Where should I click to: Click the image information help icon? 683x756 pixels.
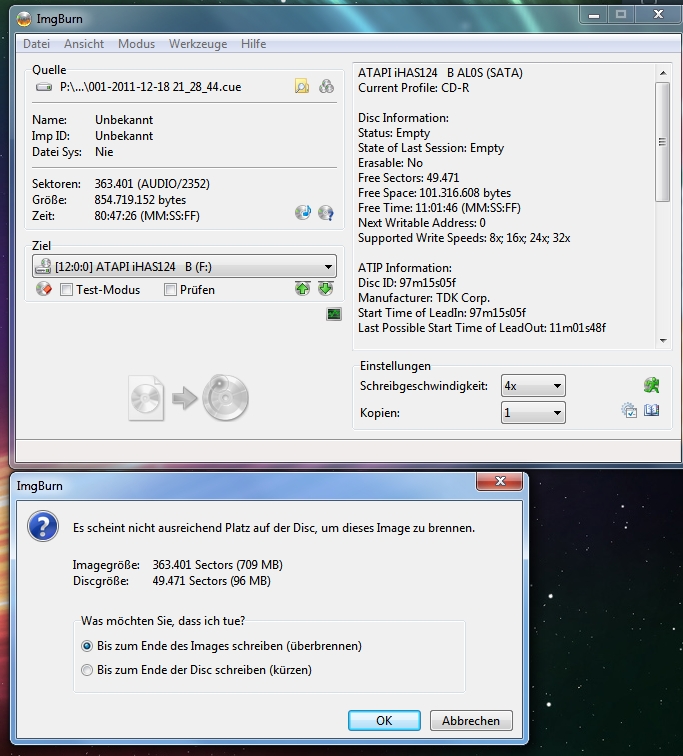pyautogui.click(x=326, y=213)
